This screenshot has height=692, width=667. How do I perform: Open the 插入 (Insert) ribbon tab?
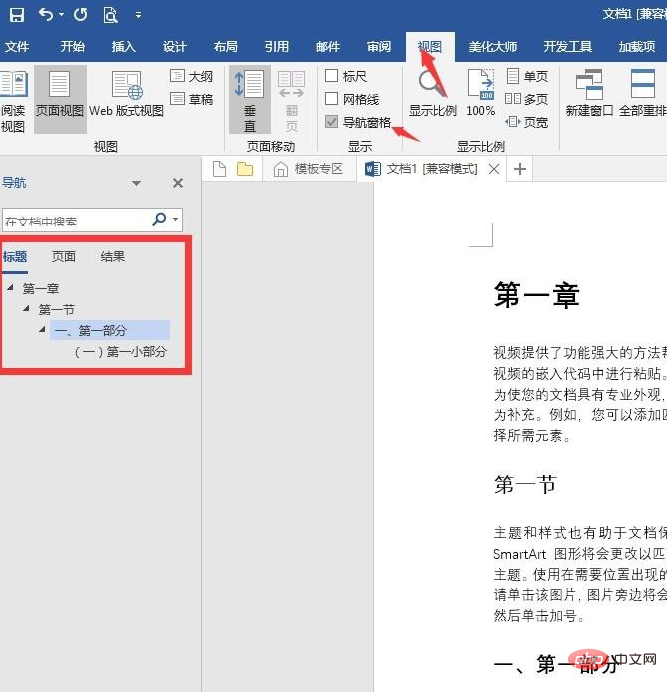[123, 46]
